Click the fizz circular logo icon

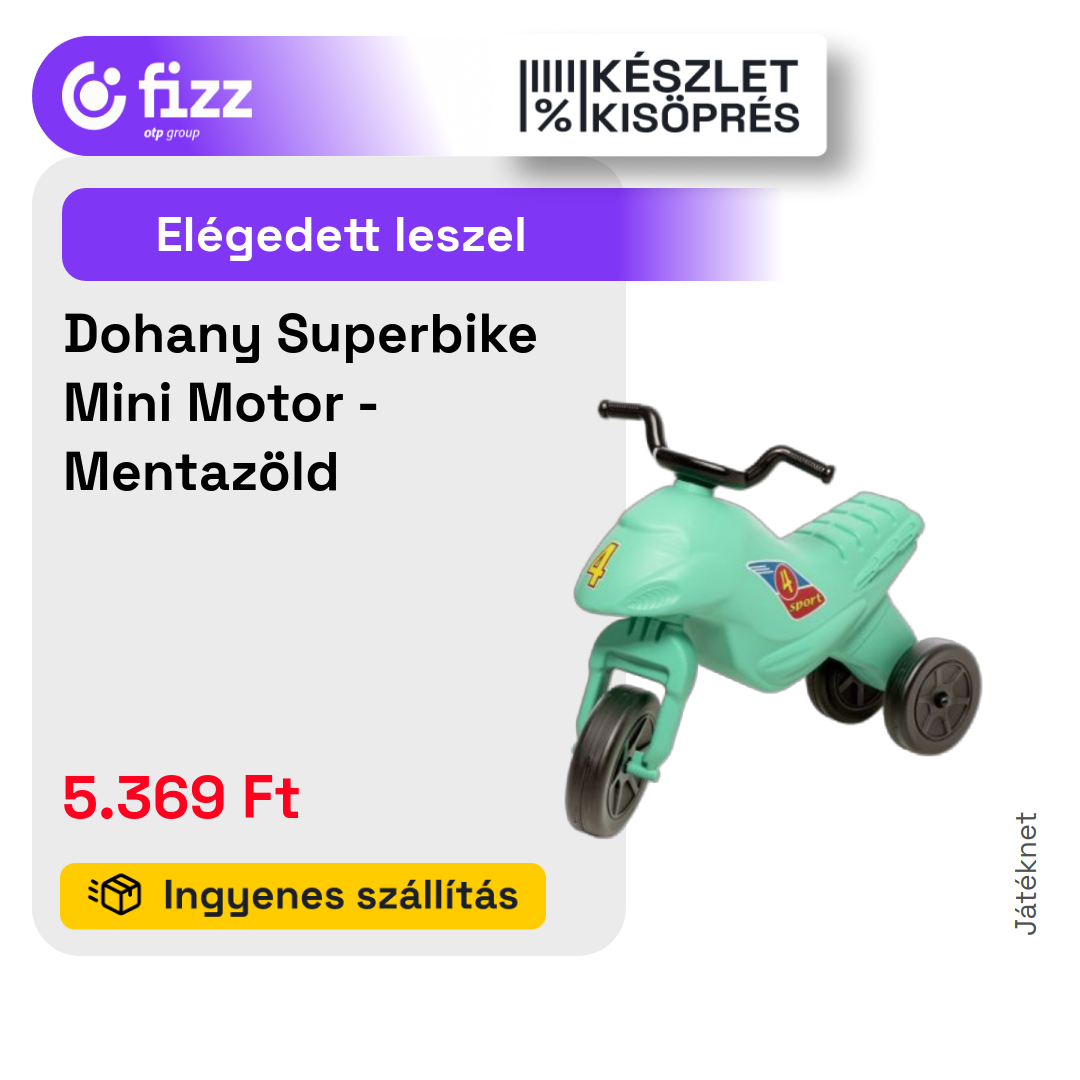(x=94, y=96)
